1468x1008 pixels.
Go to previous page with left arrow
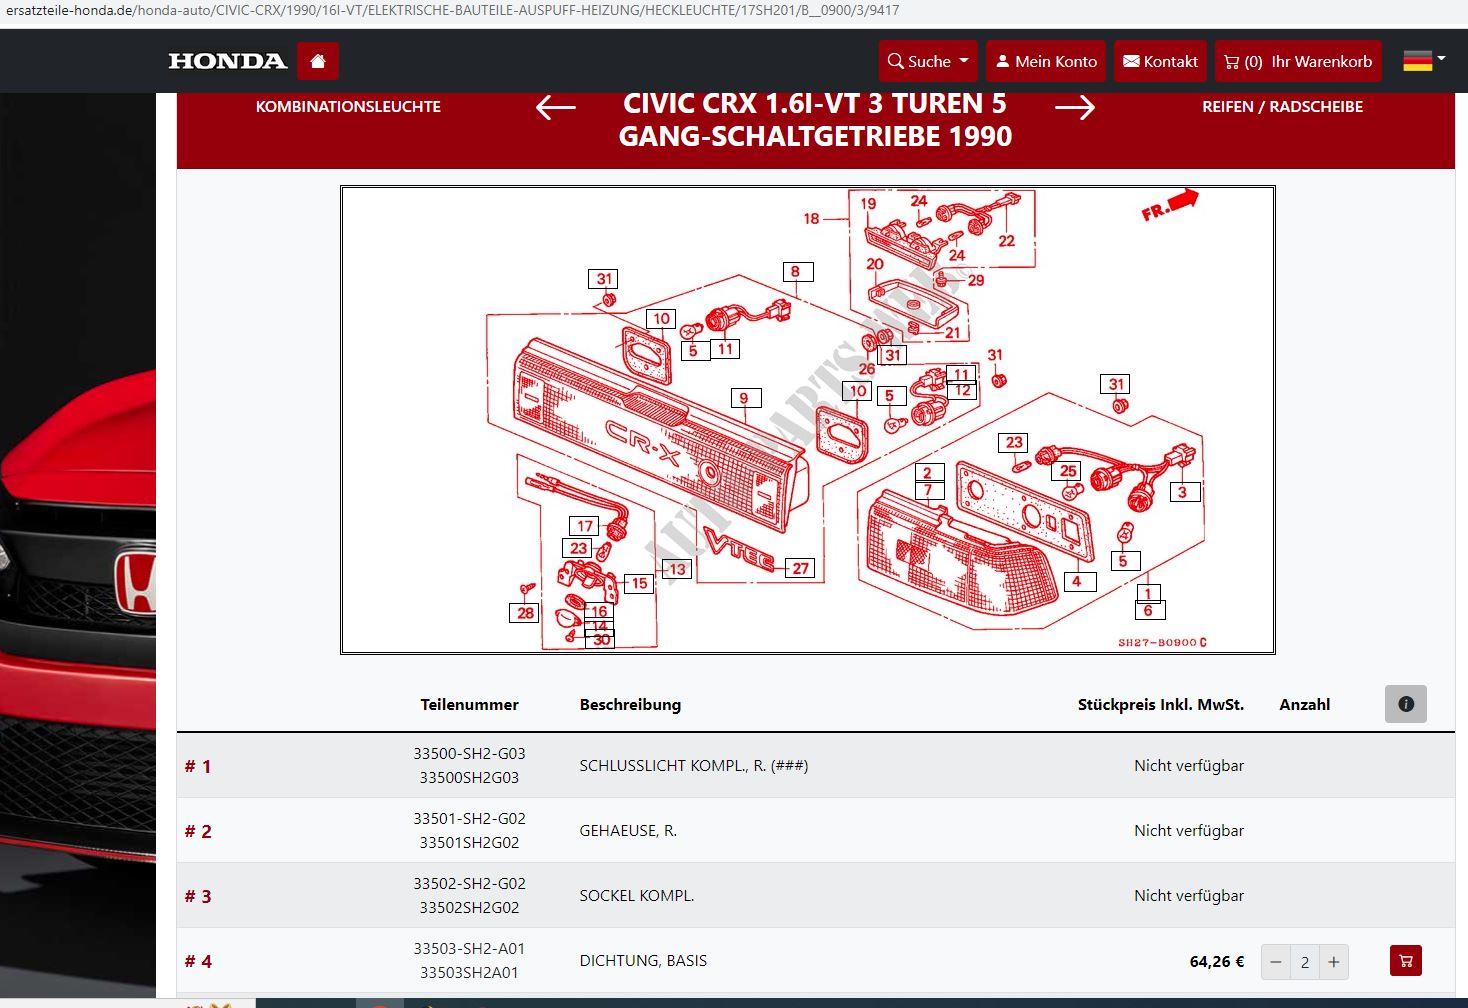pyautogui.click(x=556, y=107)
